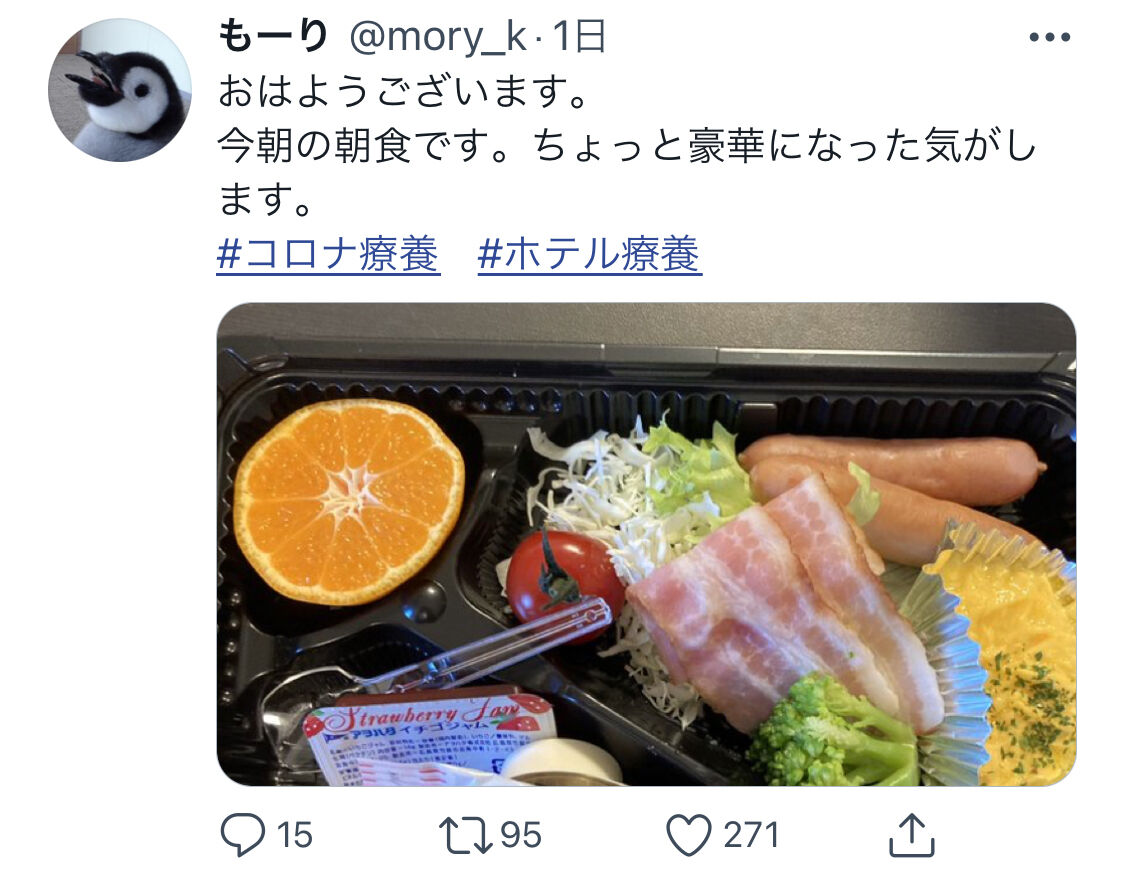Click the orange slice in photo
Image resolution: width=1125 pixels, height=888 pixels.
coord(349,501)
